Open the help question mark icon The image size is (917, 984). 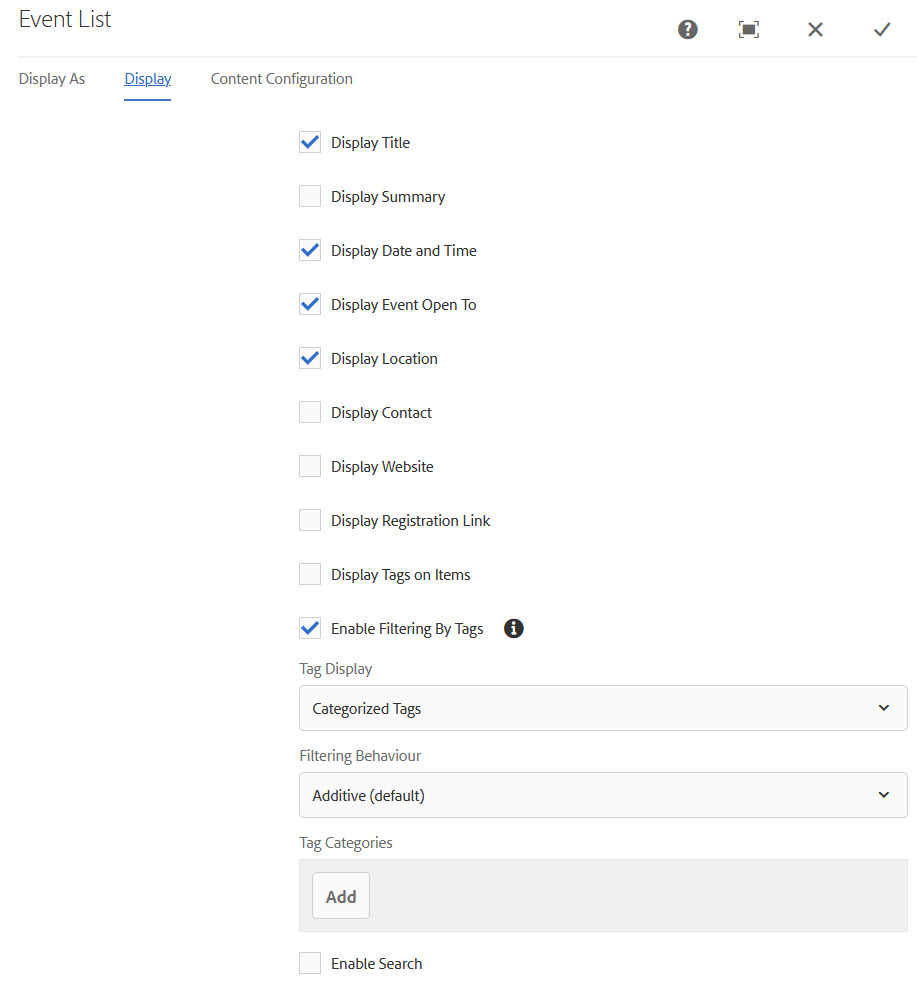tap(687, 29)
